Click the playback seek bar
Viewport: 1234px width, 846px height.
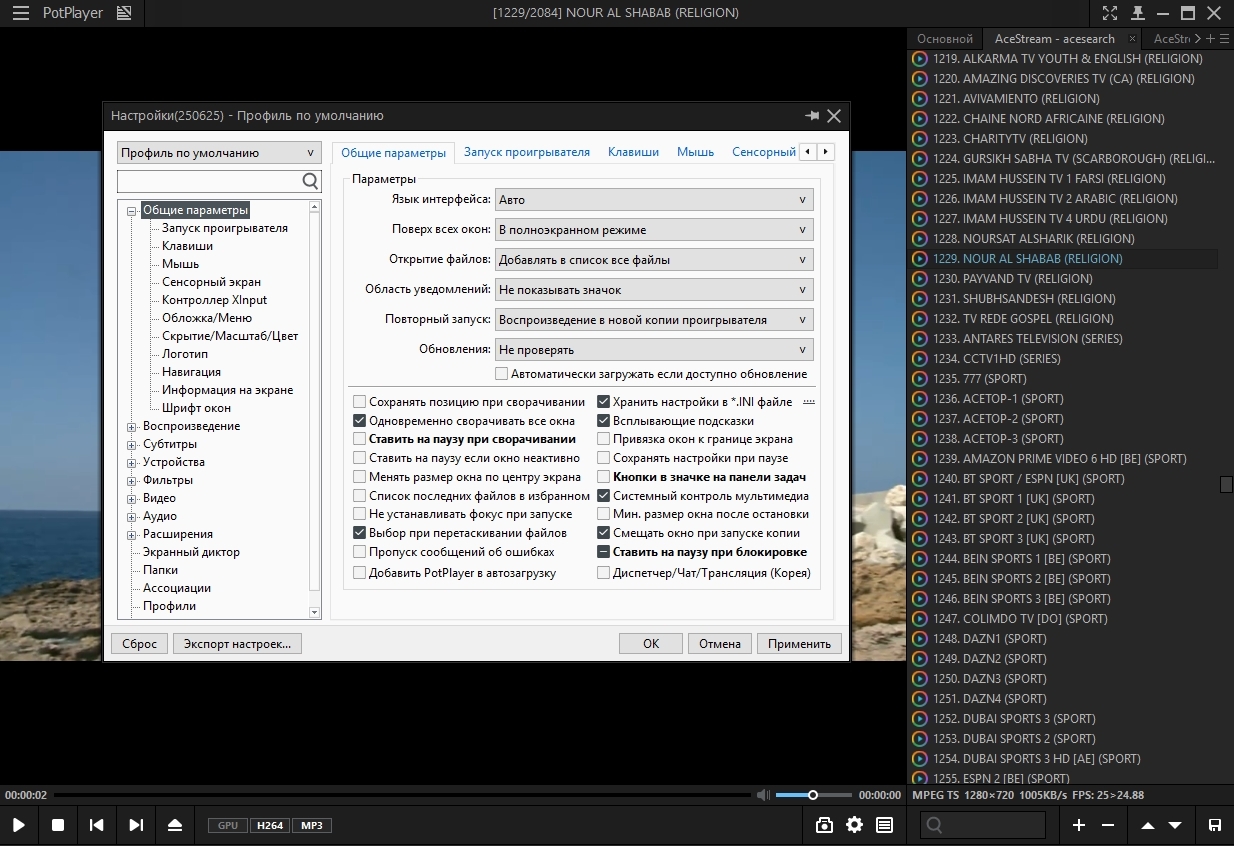(402, 795)
